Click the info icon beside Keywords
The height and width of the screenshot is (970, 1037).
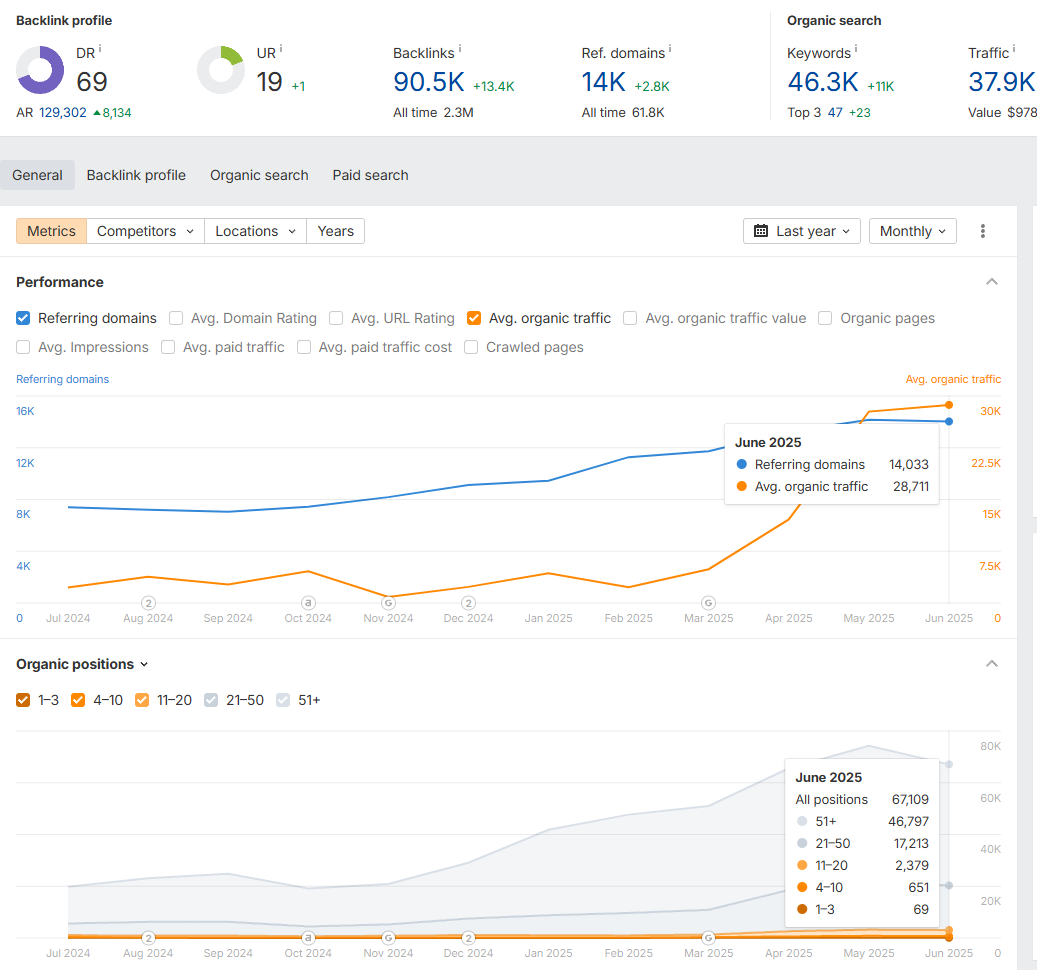(856, 48)
